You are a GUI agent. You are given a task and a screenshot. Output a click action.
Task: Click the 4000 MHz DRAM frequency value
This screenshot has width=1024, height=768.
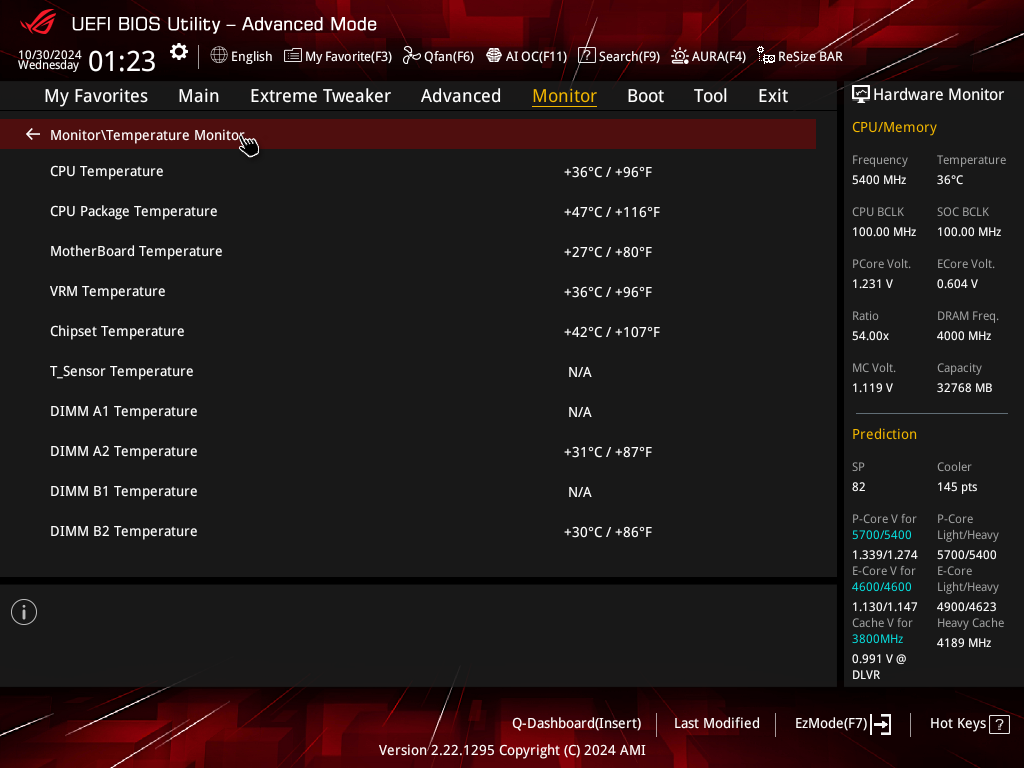tap(964, 336)
